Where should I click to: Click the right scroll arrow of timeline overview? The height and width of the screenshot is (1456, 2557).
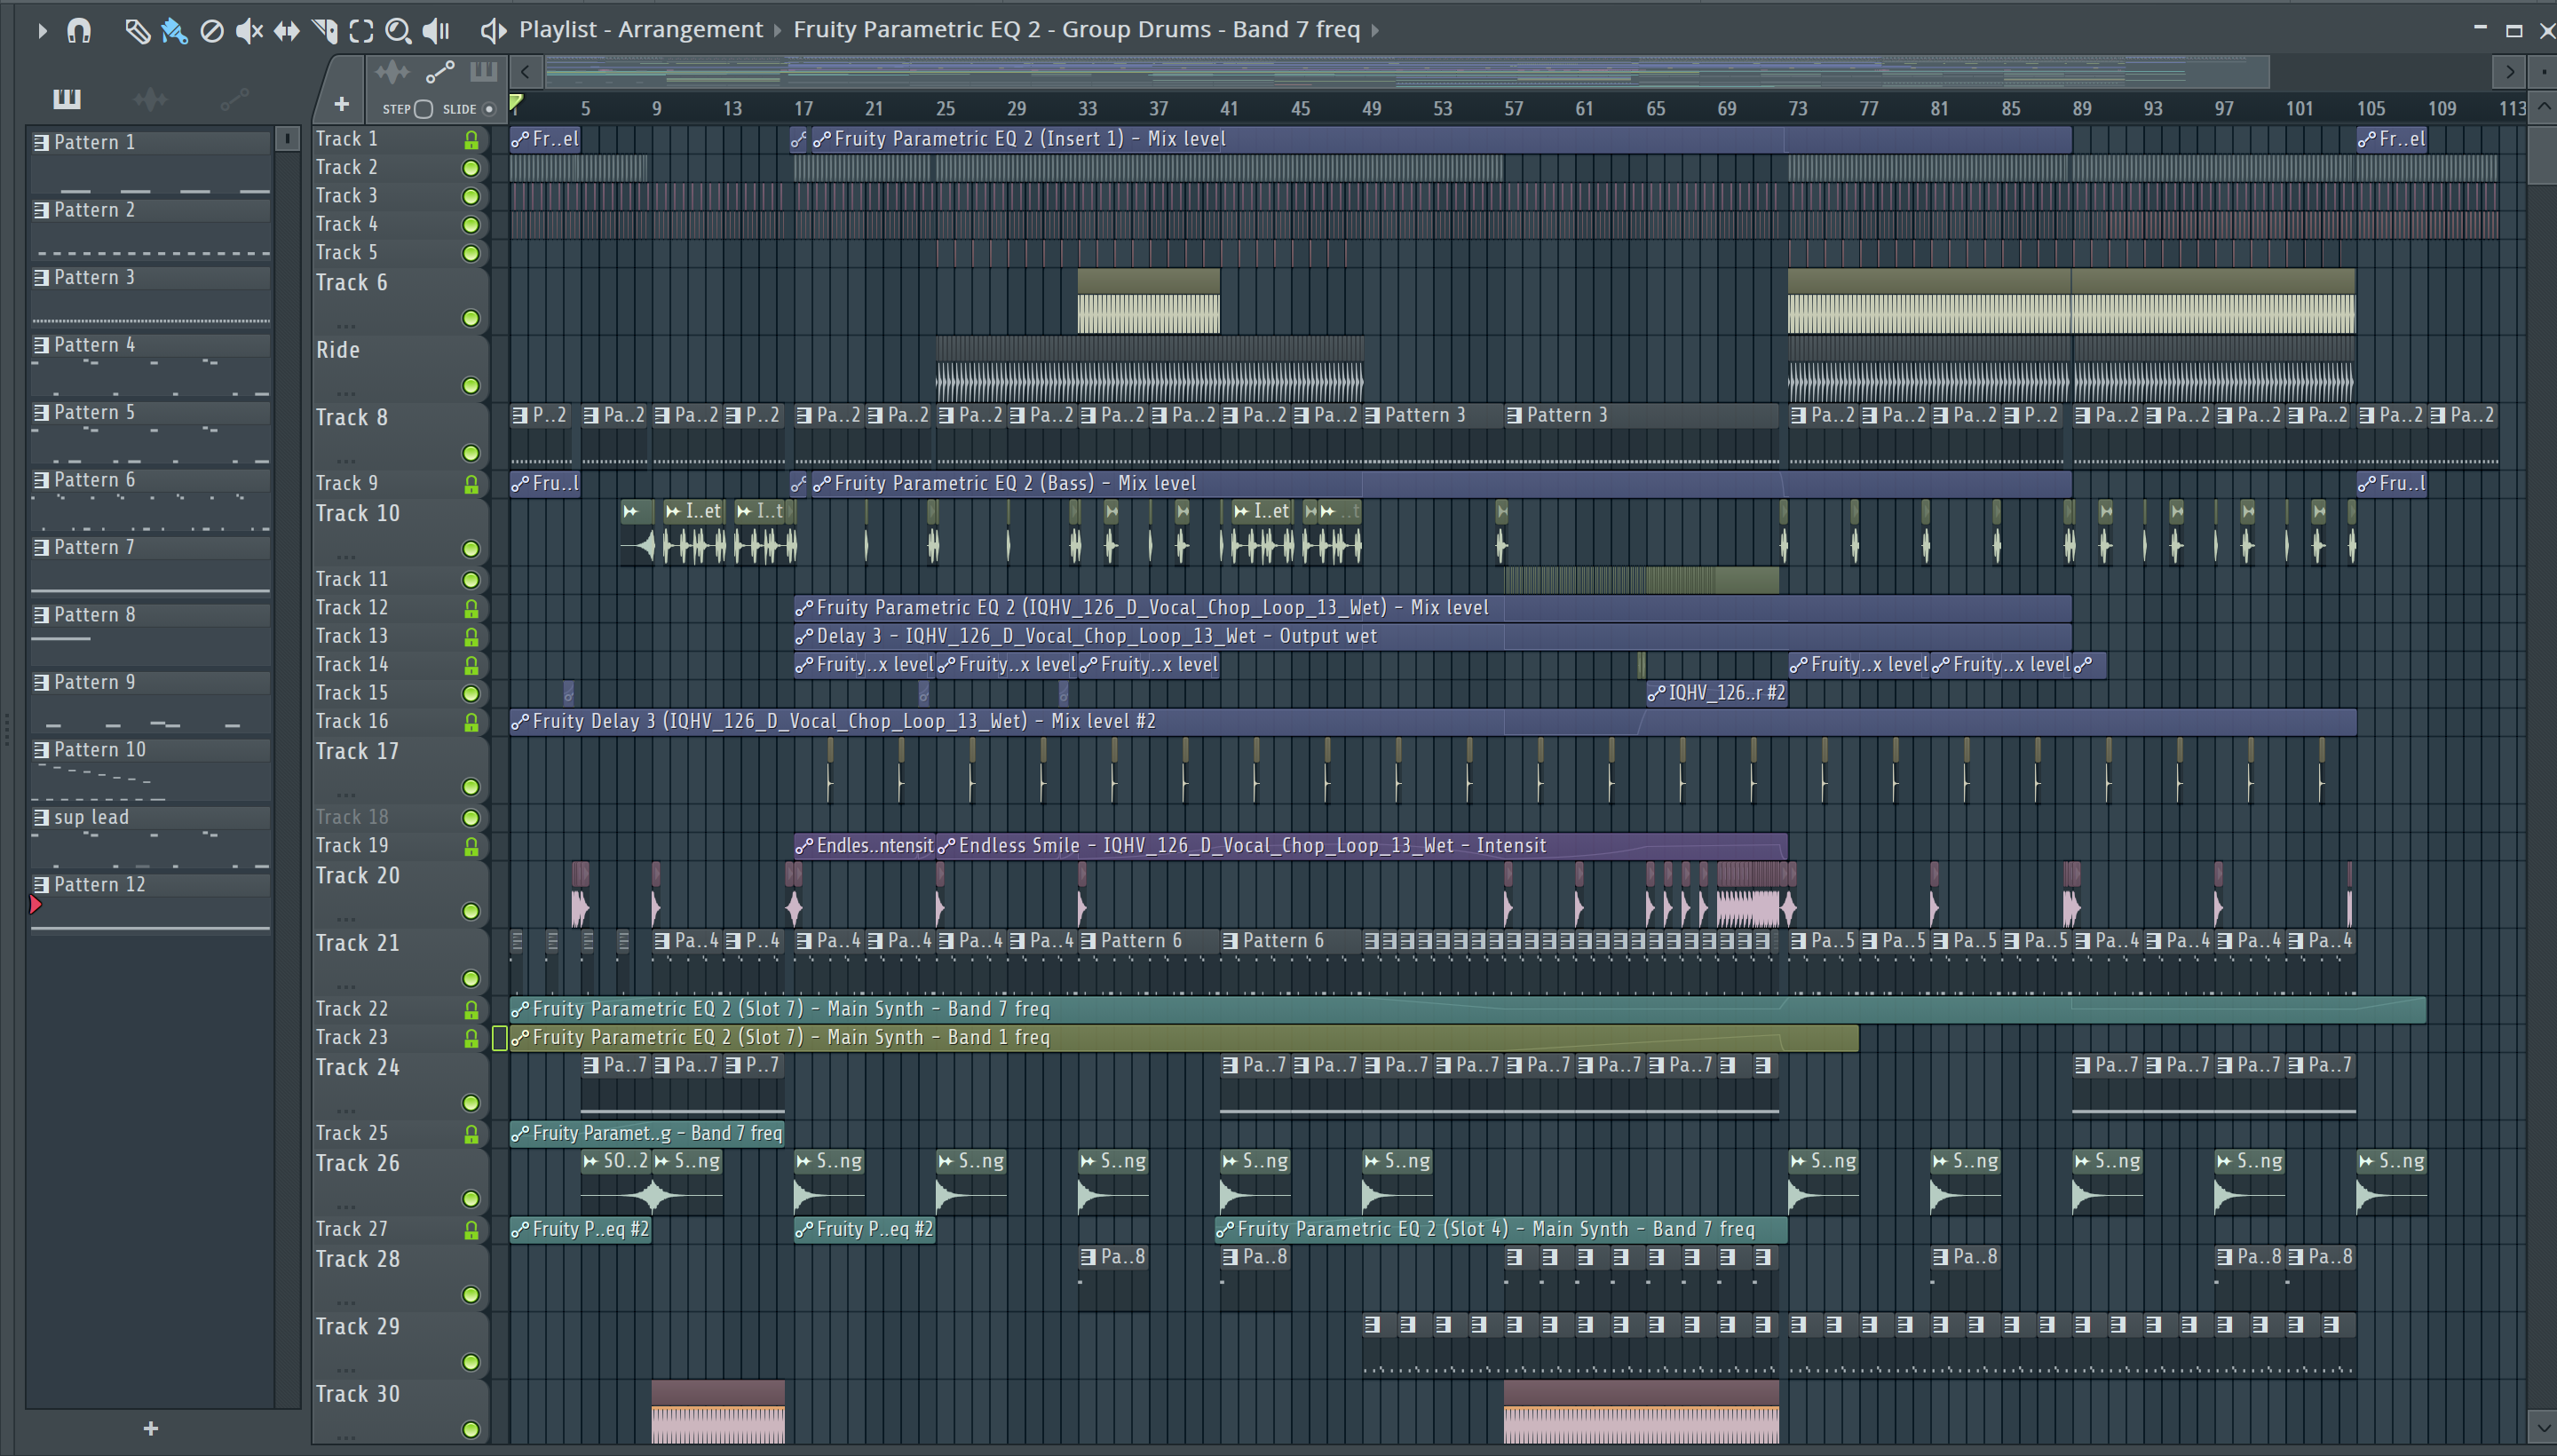(2509, 72)
